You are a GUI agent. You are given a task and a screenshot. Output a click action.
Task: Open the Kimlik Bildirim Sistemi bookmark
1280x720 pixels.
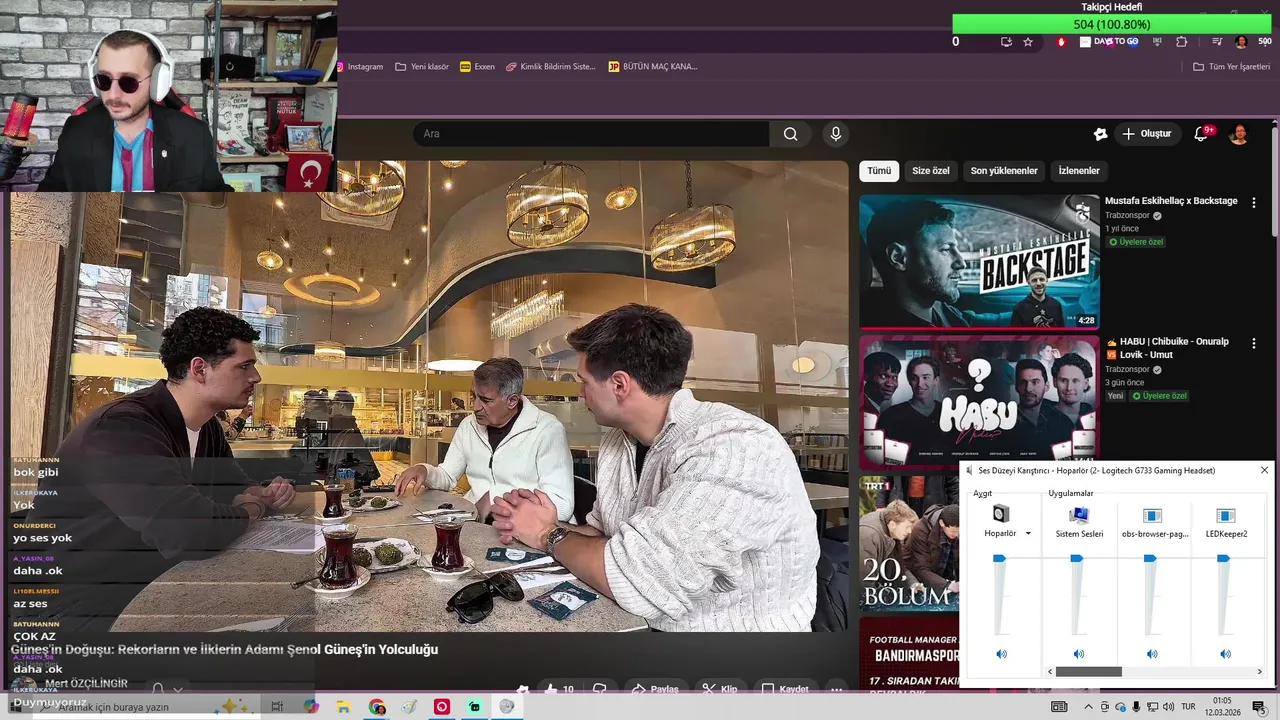550,67
